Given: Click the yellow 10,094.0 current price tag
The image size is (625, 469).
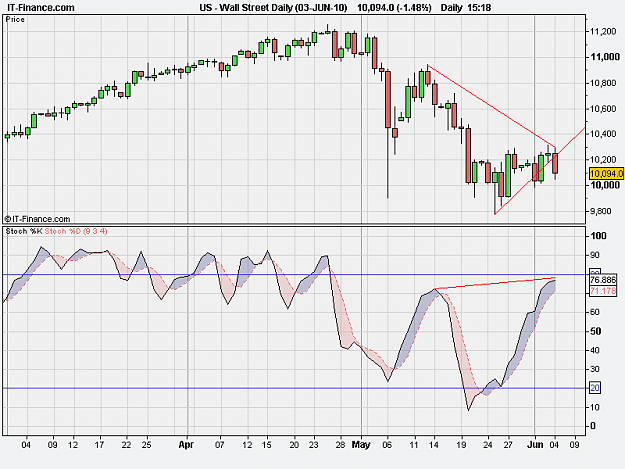Looking at the screenshot, I should pyautogui.click(x=606, y=173).
